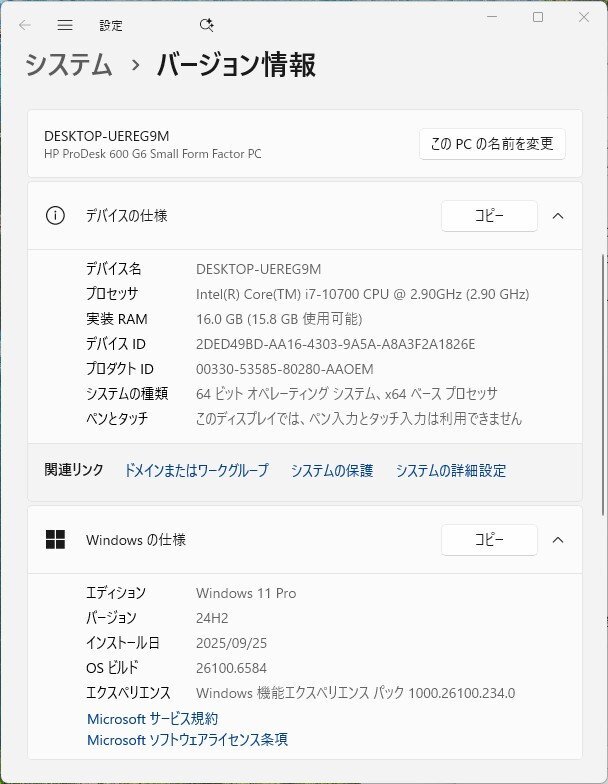608x784 pixels.
Task: Click the OS ビルド row label
Action: click(x=112, y=668)
